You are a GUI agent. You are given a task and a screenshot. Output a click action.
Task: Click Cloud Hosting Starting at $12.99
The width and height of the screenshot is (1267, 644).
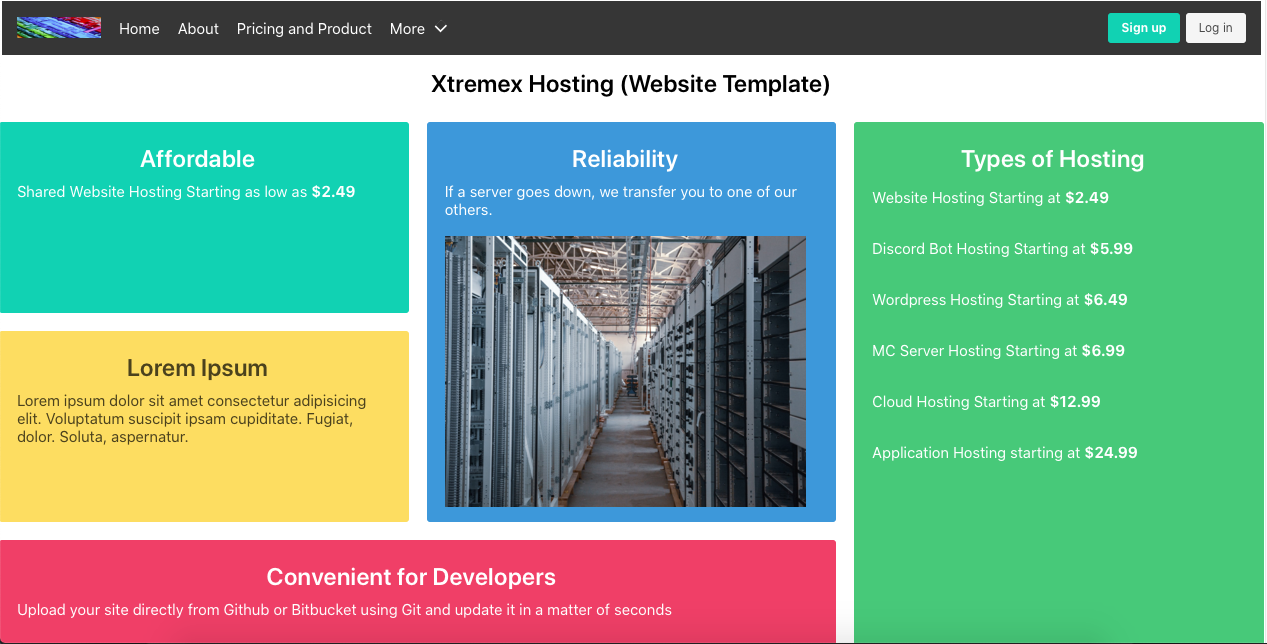pos(986,402)
